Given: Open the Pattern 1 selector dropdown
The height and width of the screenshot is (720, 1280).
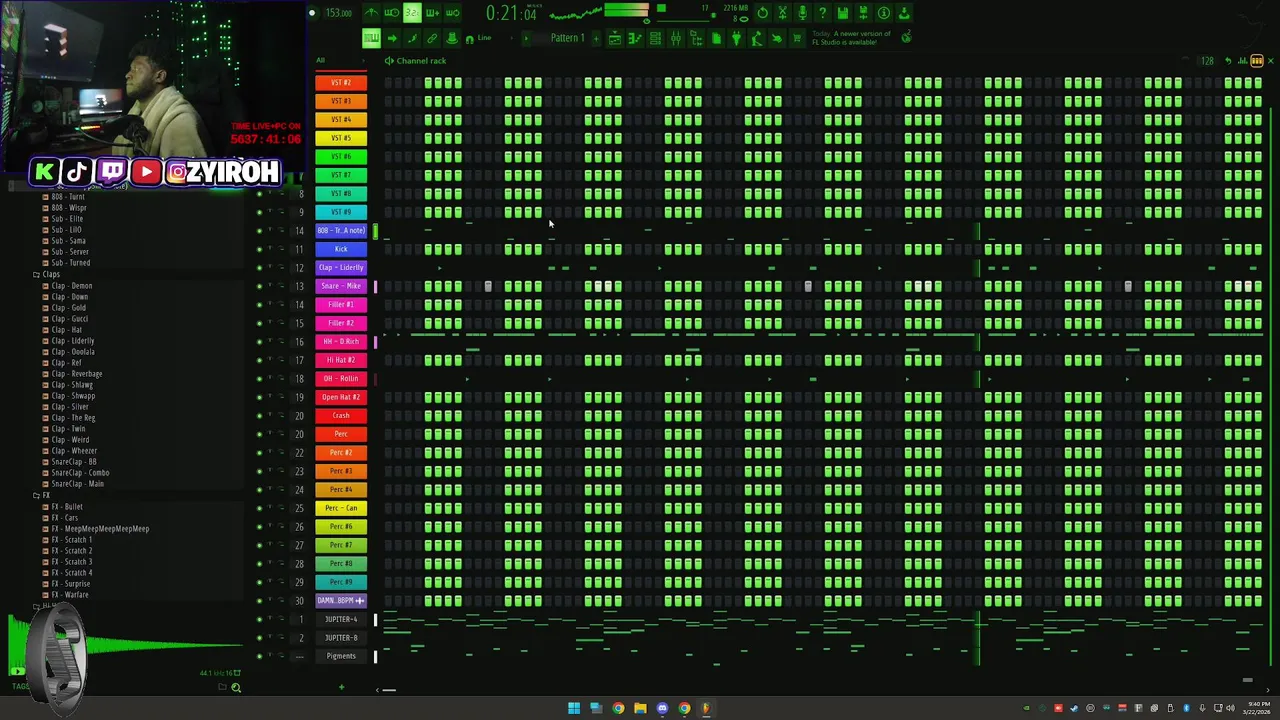Looking at the screenshot, I should [567, 38].
